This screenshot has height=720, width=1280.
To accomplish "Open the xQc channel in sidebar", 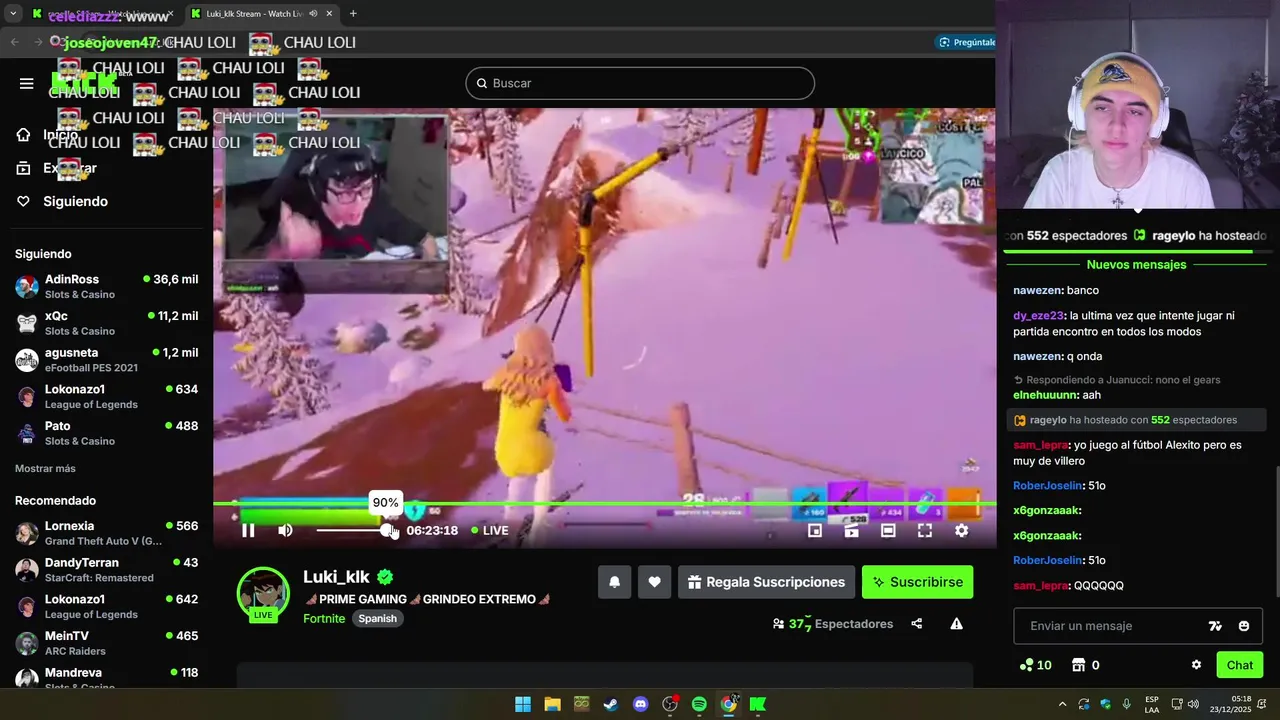I will (106, 323).
